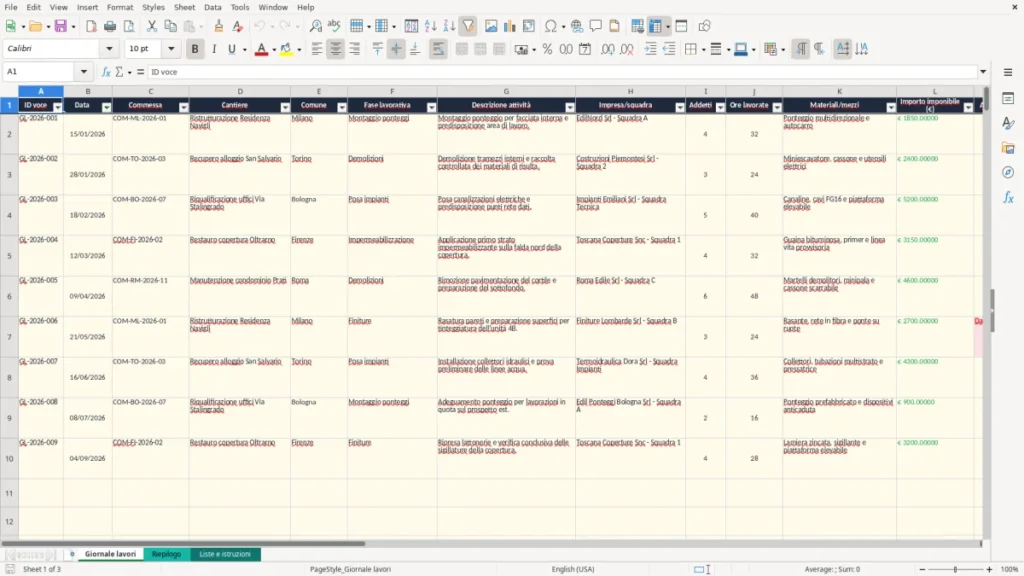Open the Tools menu
This screenshot has width=1024, height=576.
point(240,7)
